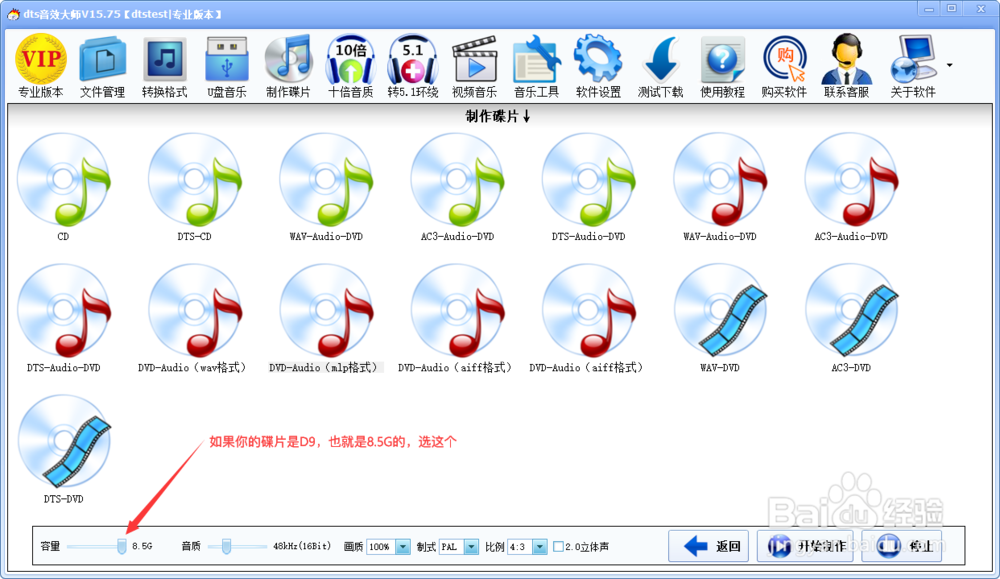Image resolution: width=1000 pixels, height=579 pixels.
Task: Open the 比例 aspect ratio dropdown
Action: coord(537,546)
